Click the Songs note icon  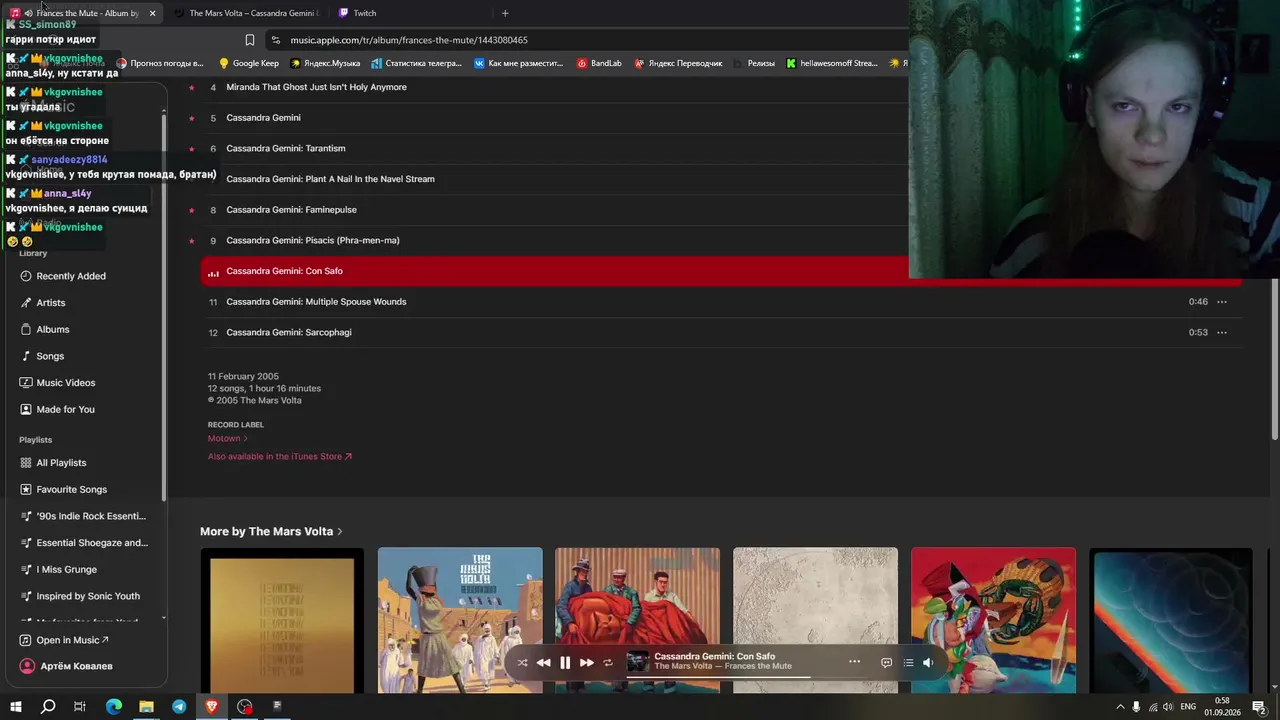pyautogui.click(x=26, y=356)
